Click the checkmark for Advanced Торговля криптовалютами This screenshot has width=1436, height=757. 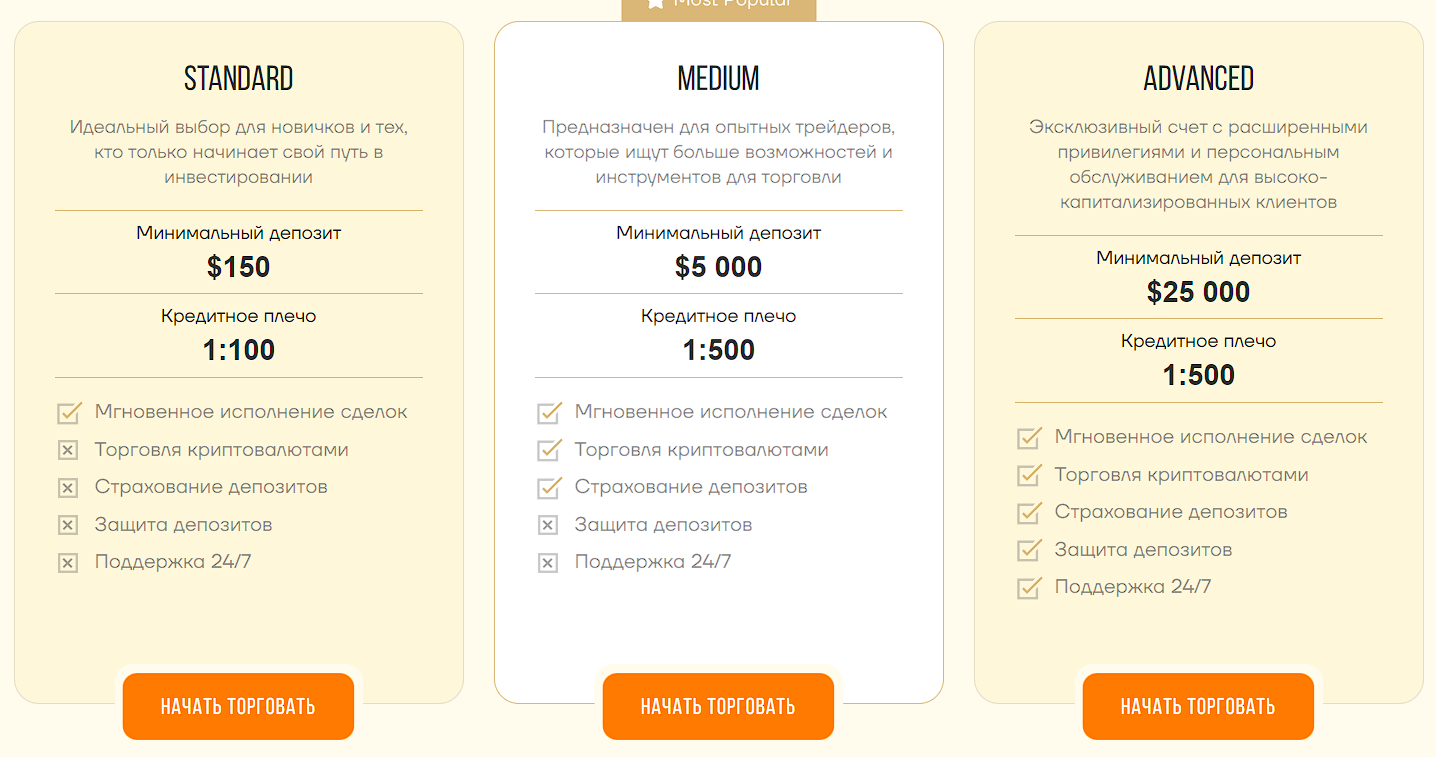(x=1029, y=475)
